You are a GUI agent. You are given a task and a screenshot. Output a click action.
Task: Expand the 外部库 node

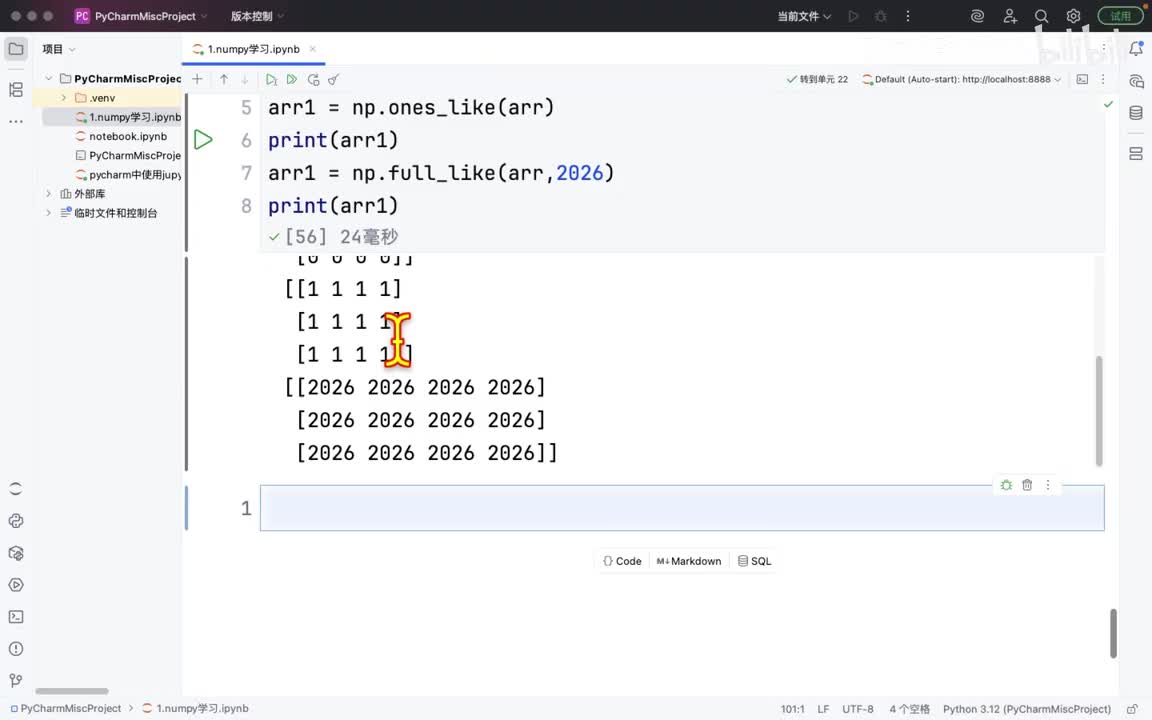pyautogui.click(x=48, y=194)
